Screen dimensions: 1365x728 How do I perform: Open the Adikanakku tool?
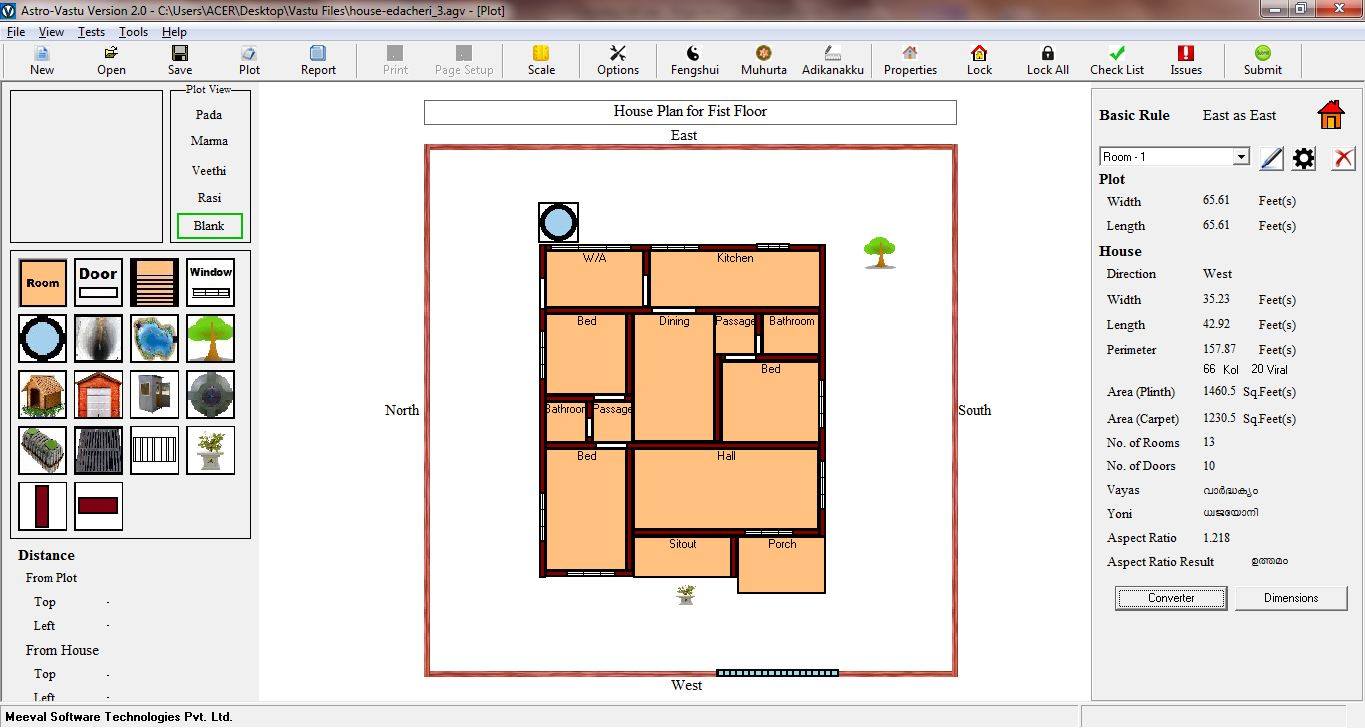coord(833,59)
